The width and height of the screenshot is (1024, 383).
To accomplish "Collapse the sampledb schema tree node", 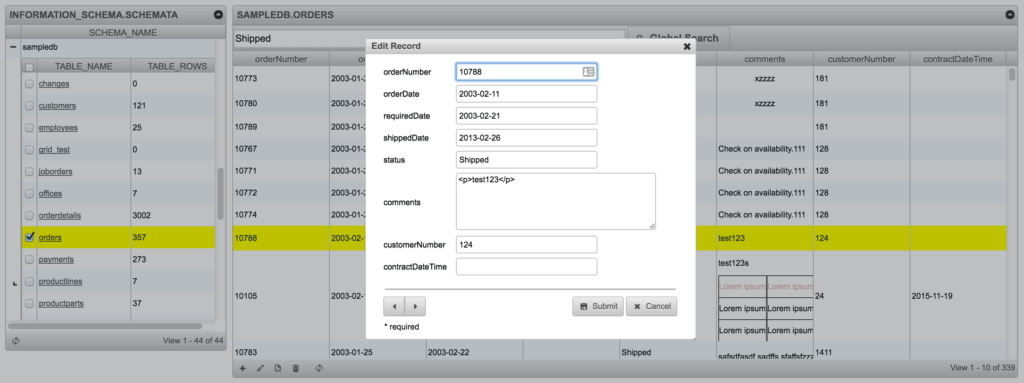I will pyautogui.click(x=13, y=48).
